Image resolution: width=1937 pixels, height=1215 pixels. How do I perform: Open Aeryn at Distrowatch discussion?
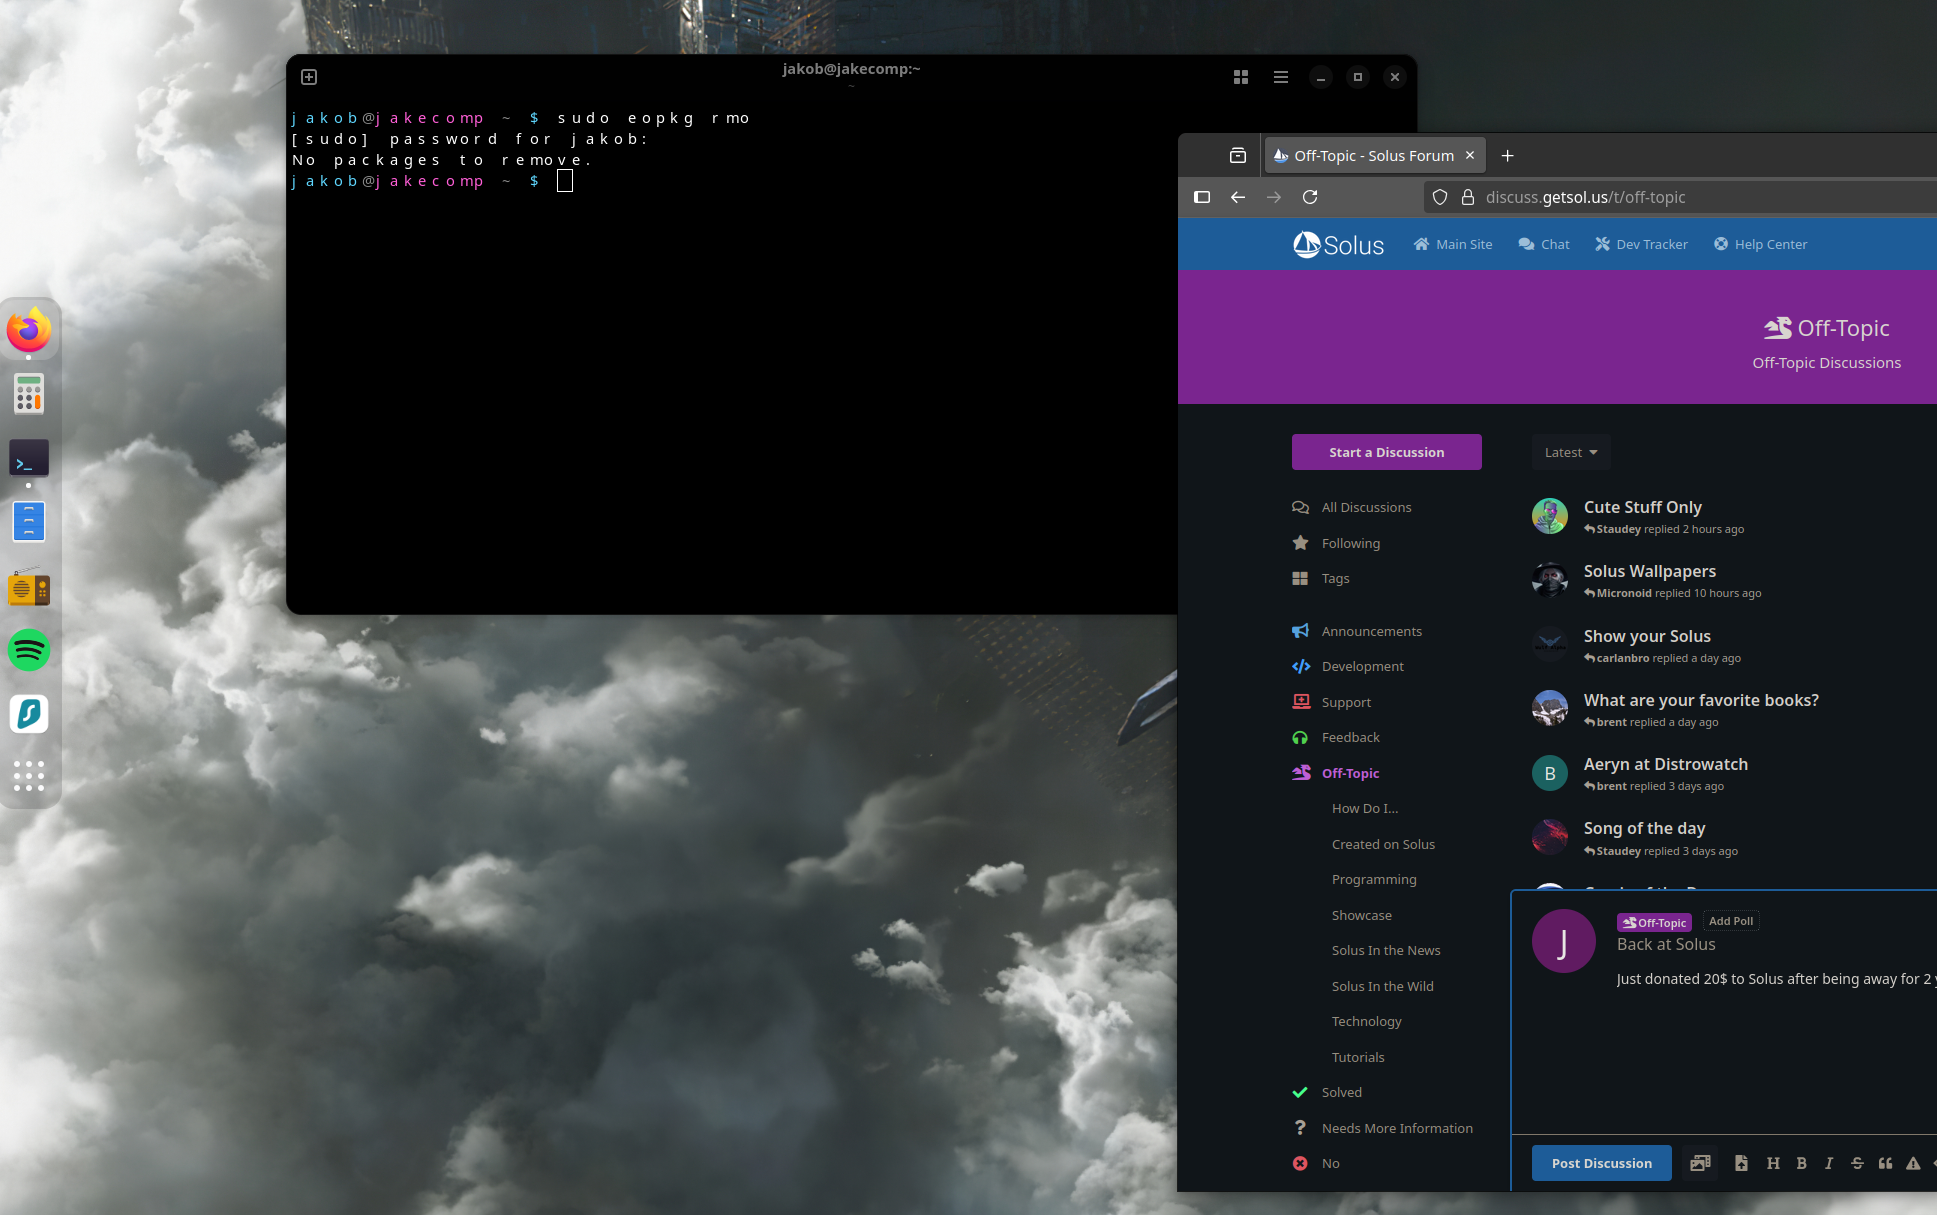click(x=1665, y=764)
